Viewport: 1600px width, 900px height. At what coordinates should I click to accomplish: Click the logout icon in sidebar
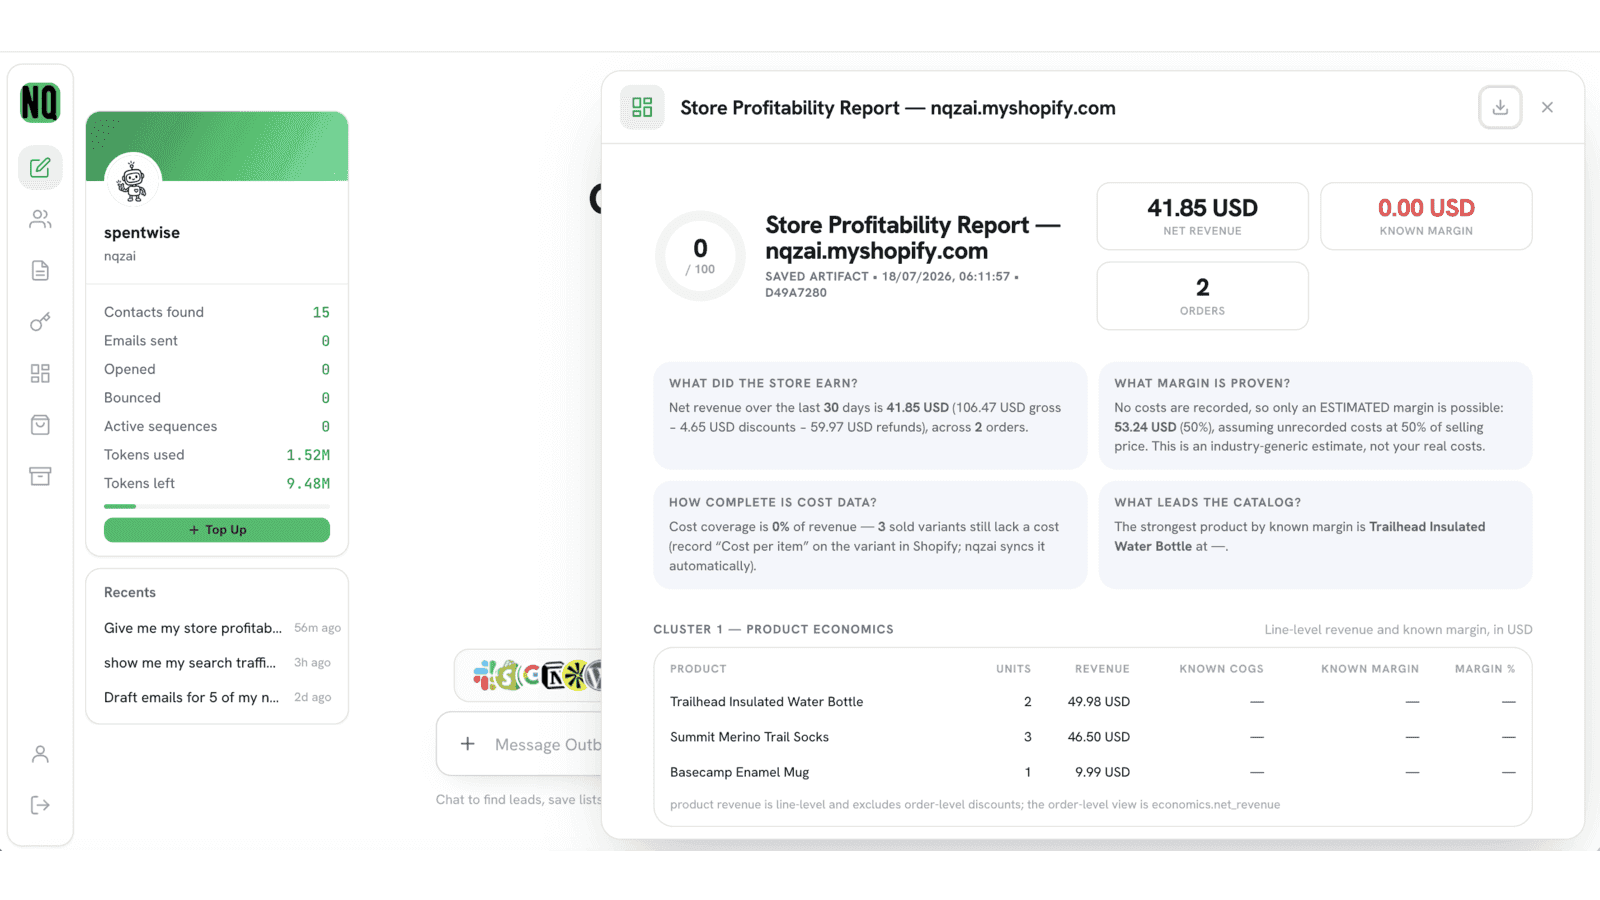[x=40, y=805]
